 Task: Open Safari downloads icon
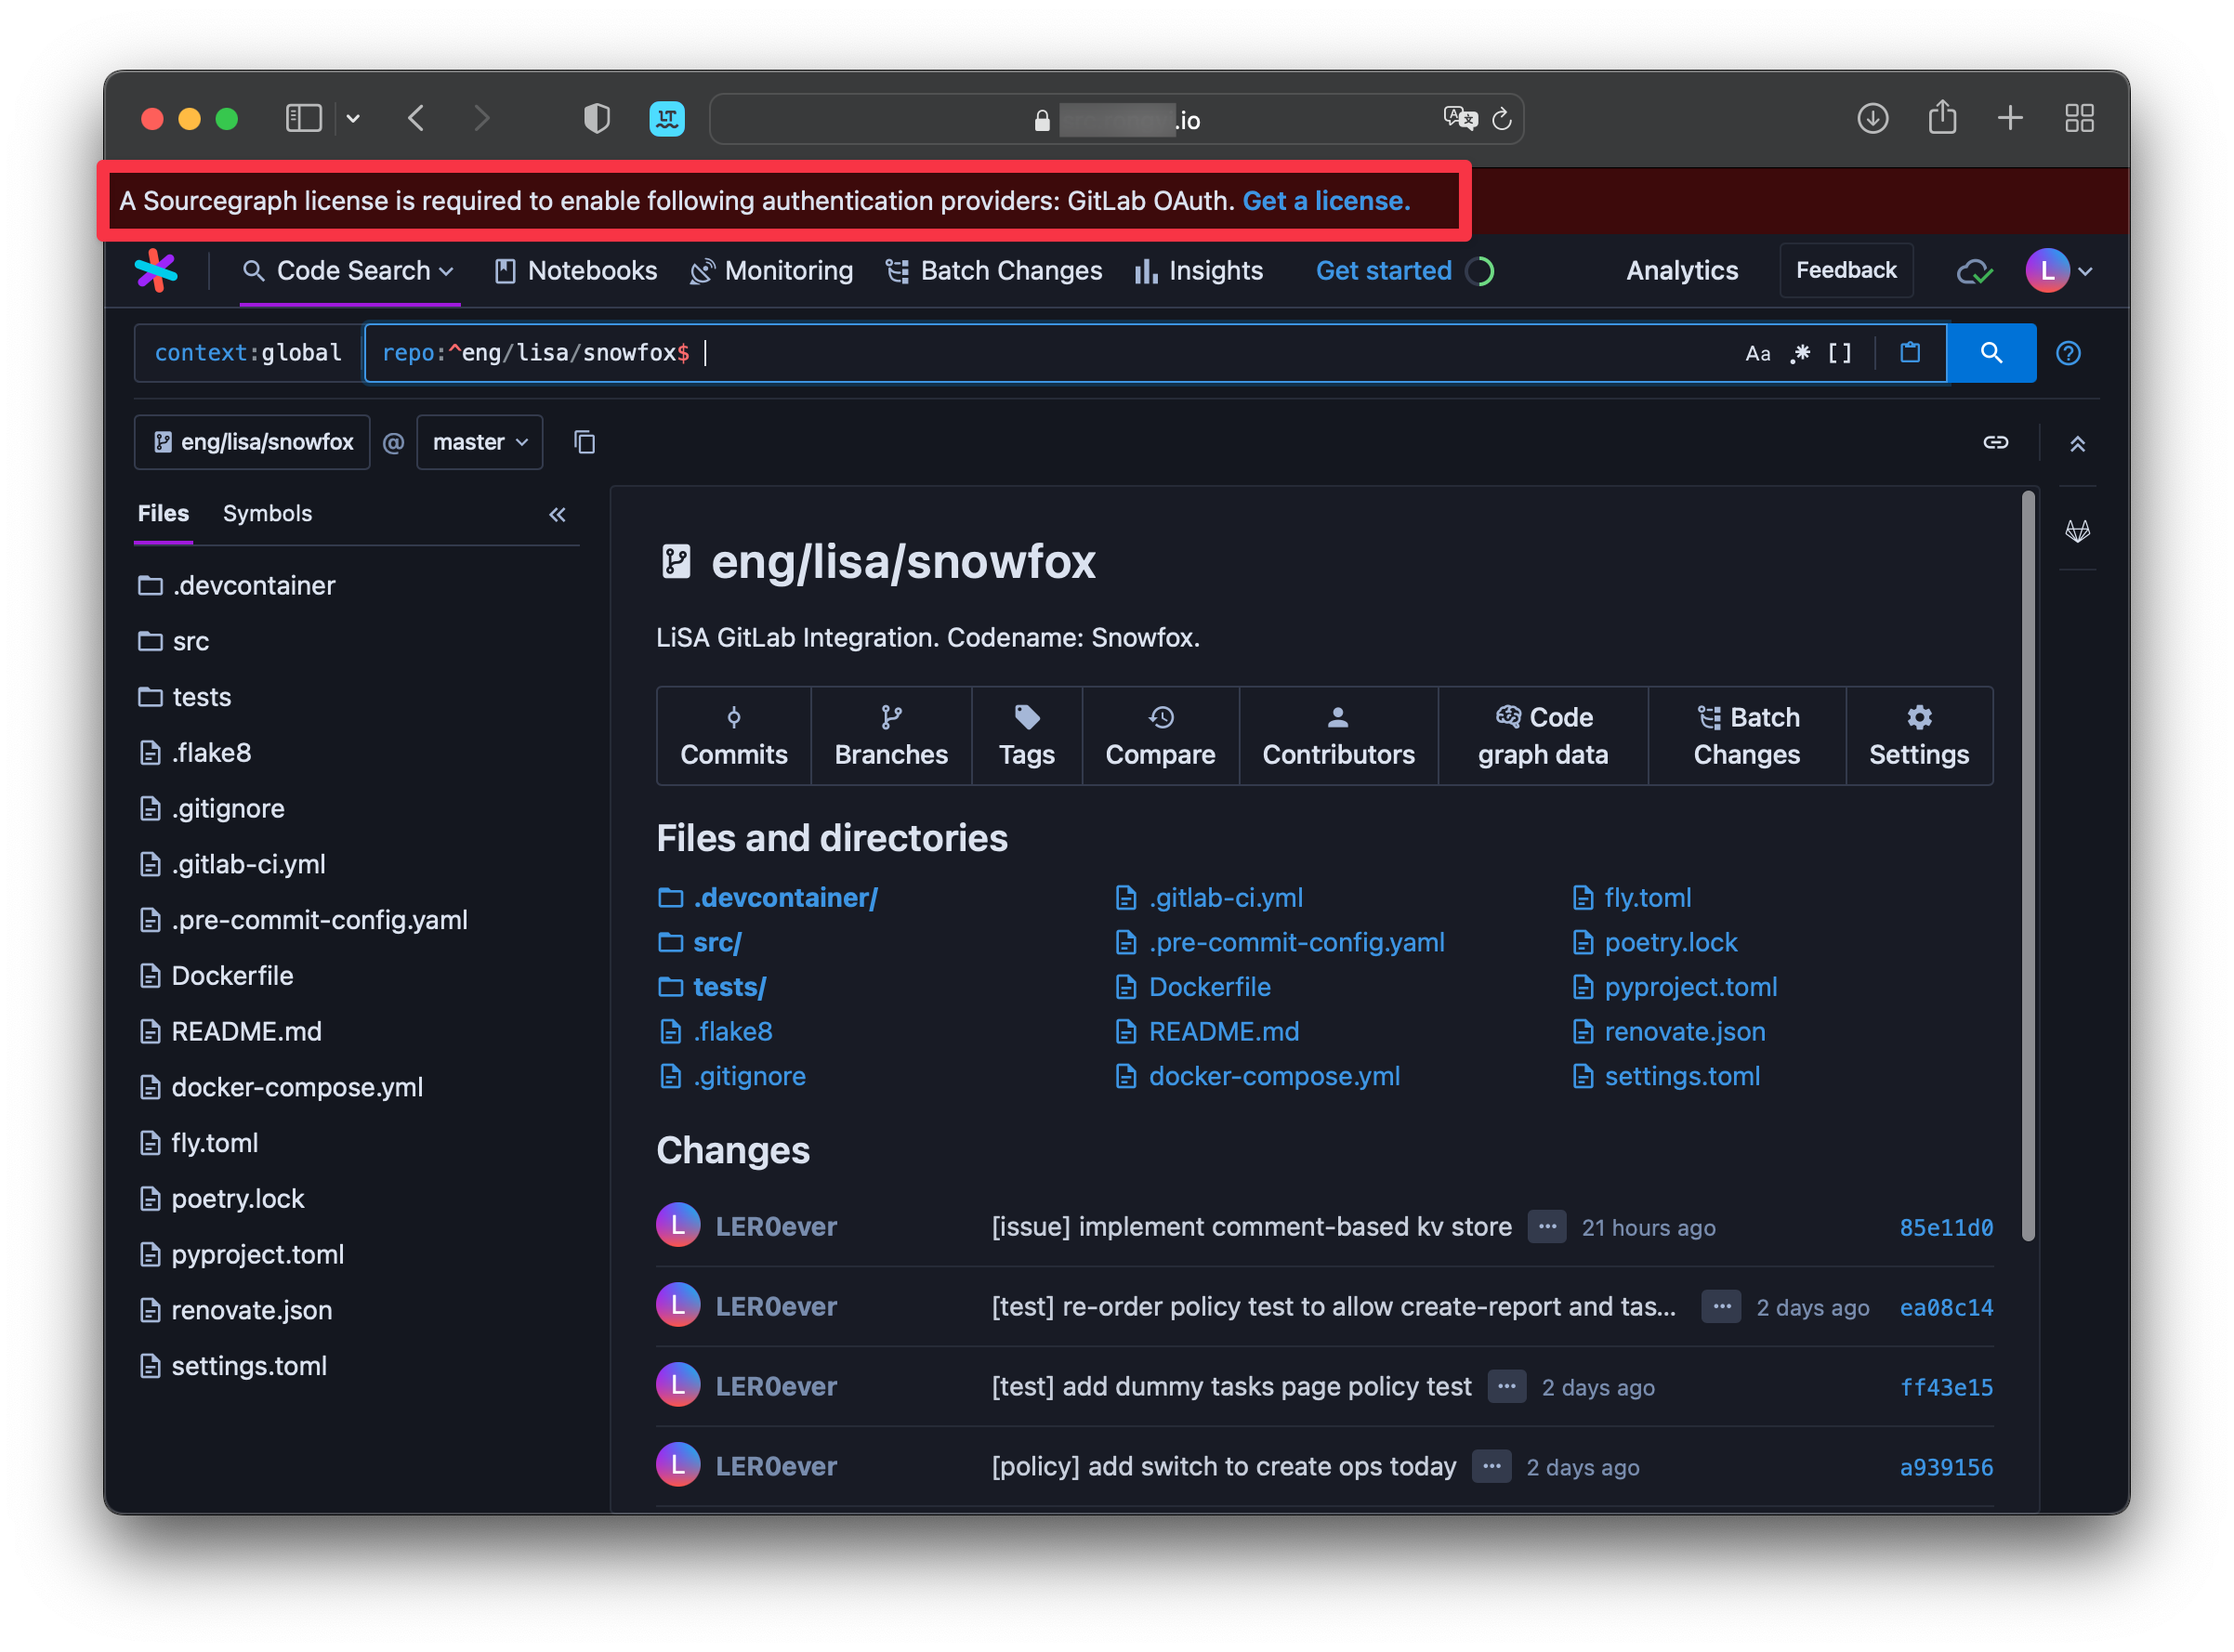(x=1872, y=119)
